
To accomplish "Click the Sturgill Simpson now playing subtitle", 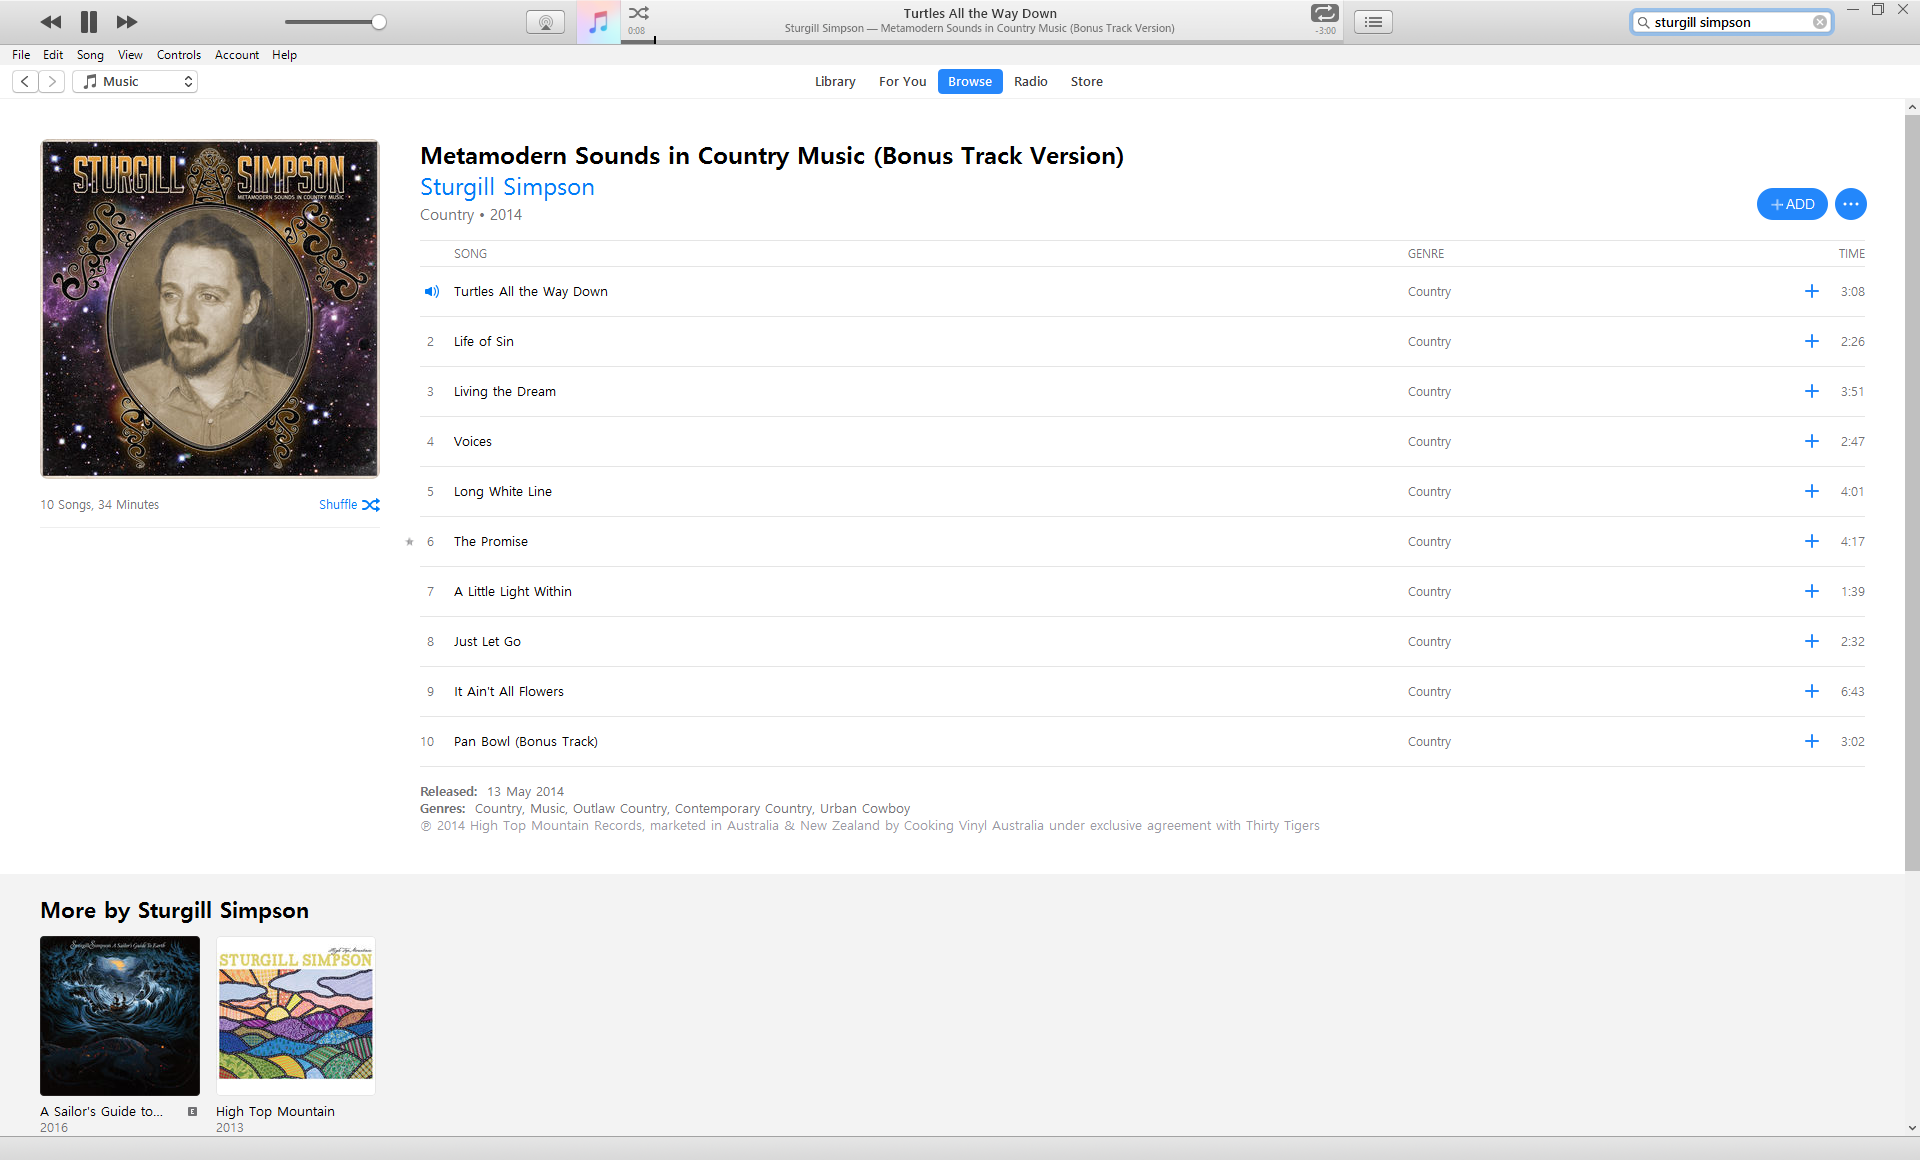I will click(980, 29).
